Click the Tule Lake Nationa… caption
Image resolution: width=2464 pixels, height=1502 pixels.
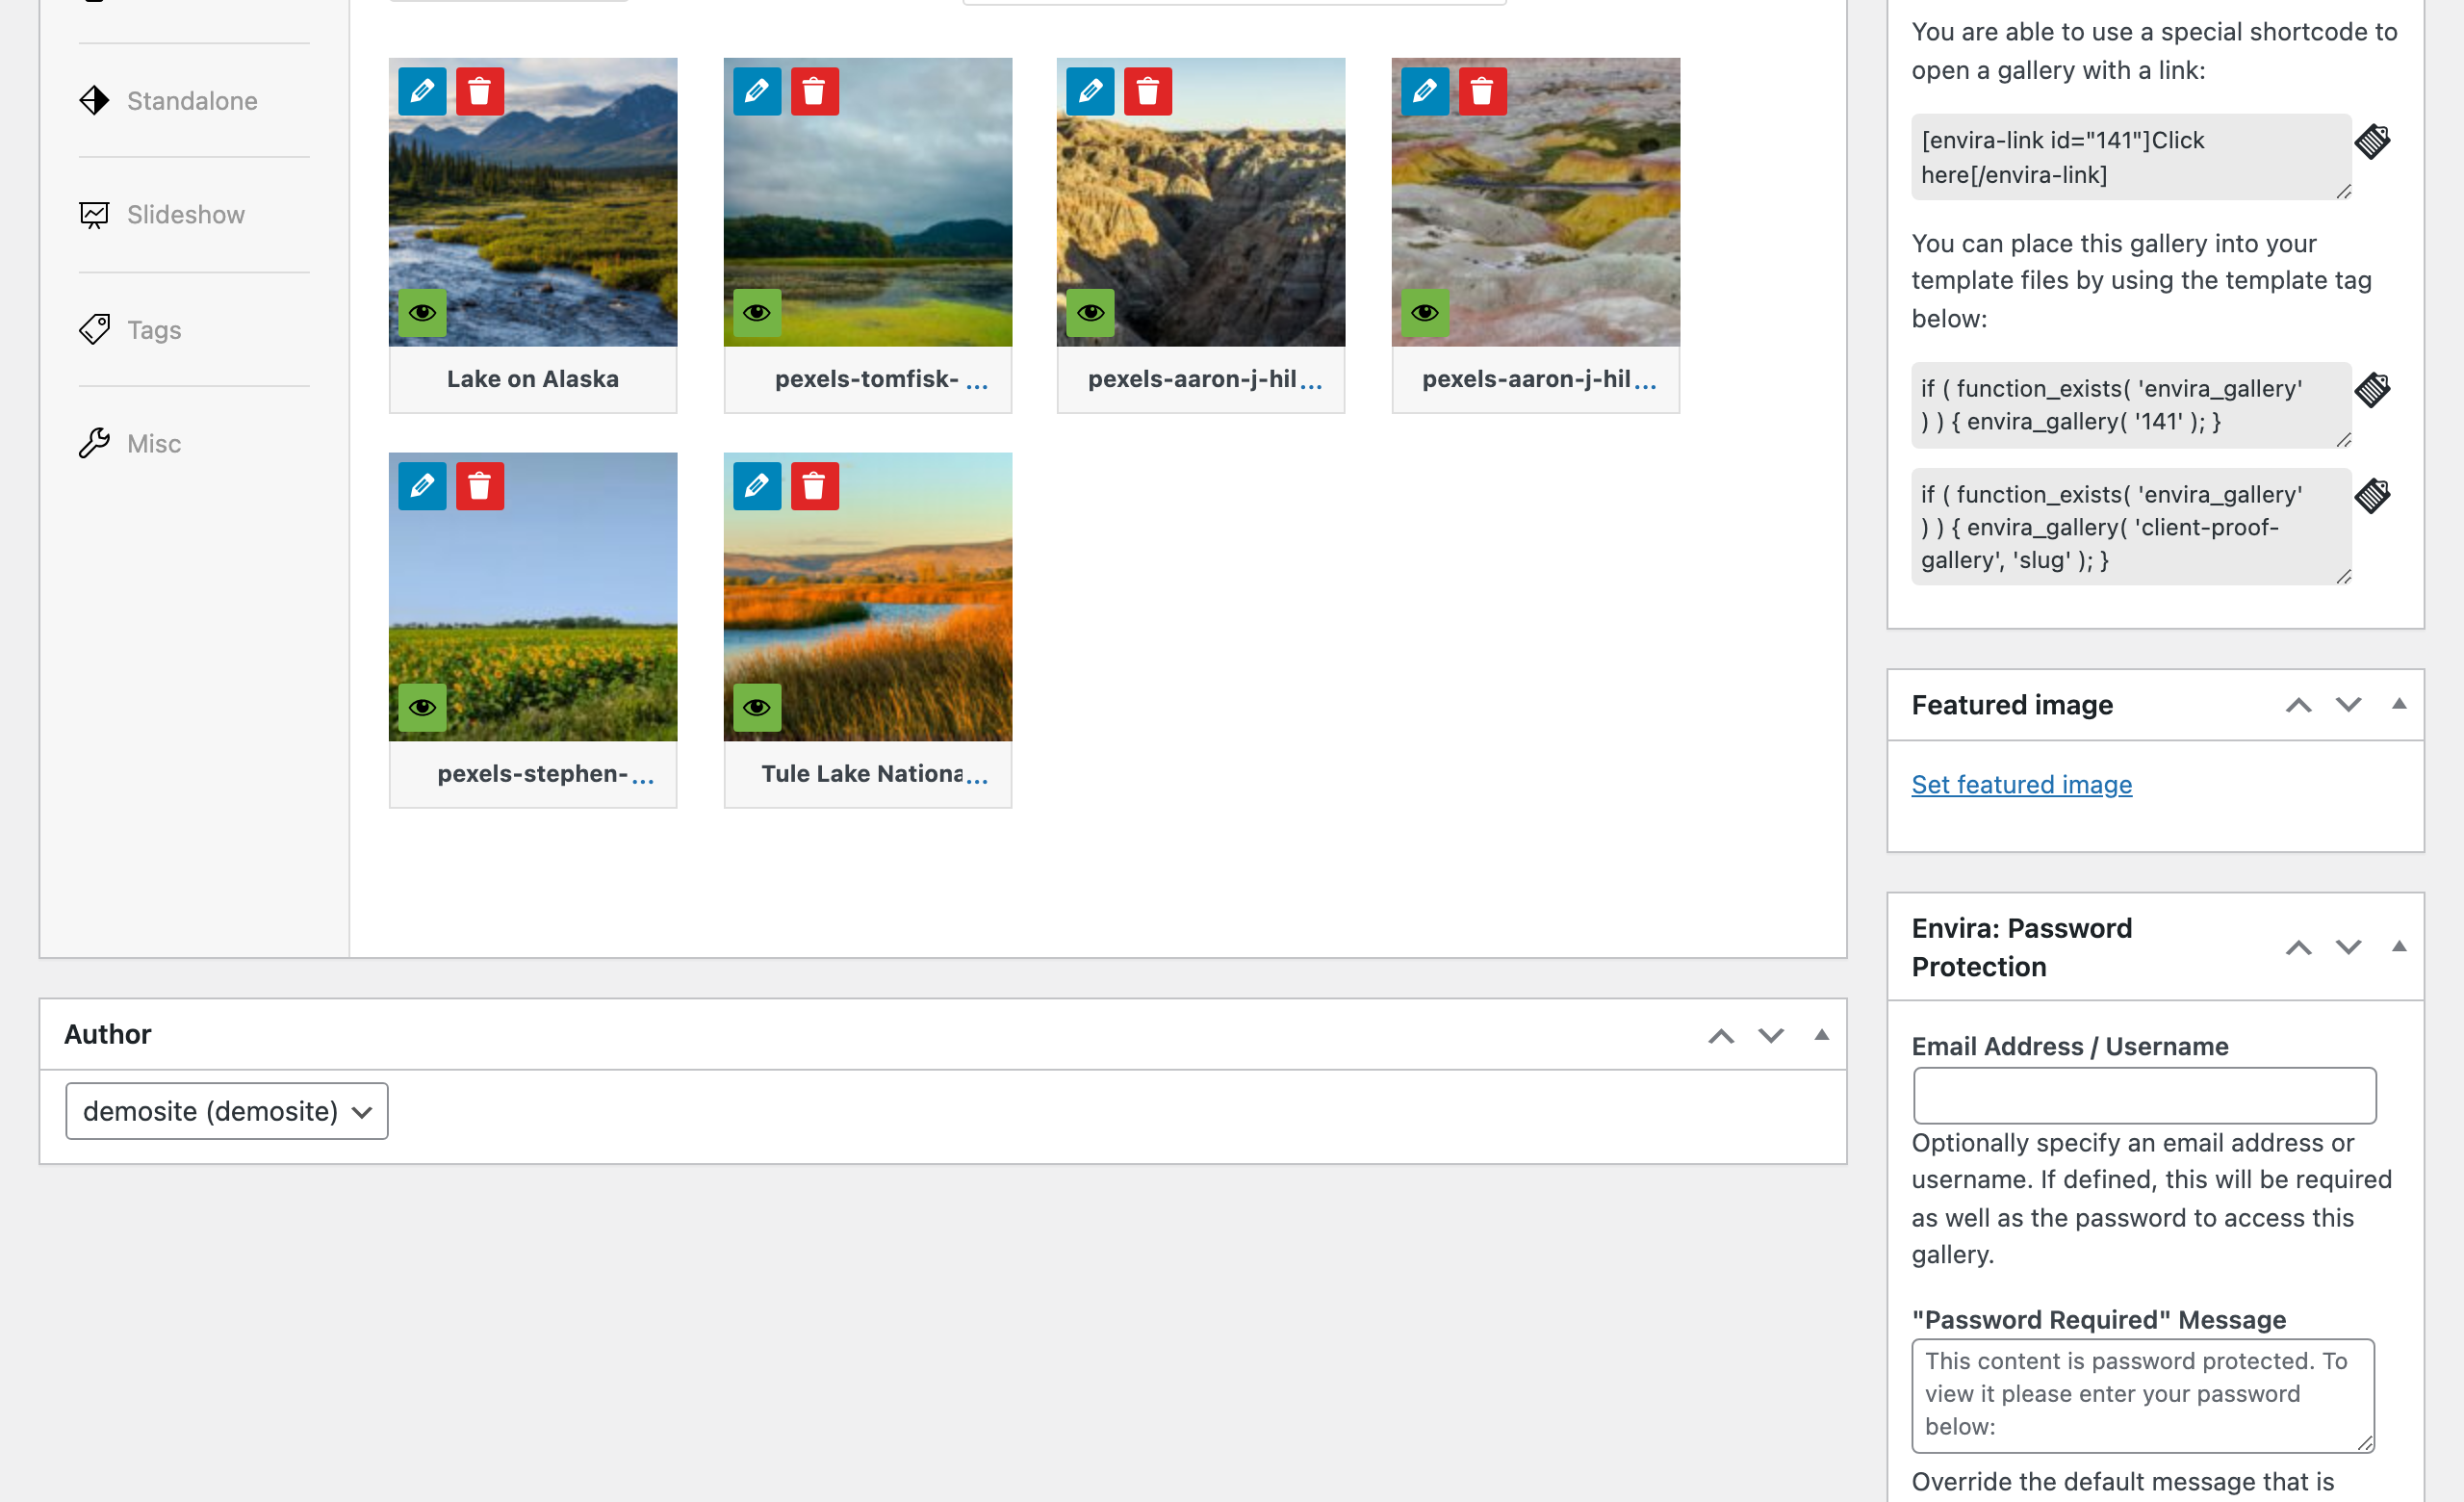[874, 774]
